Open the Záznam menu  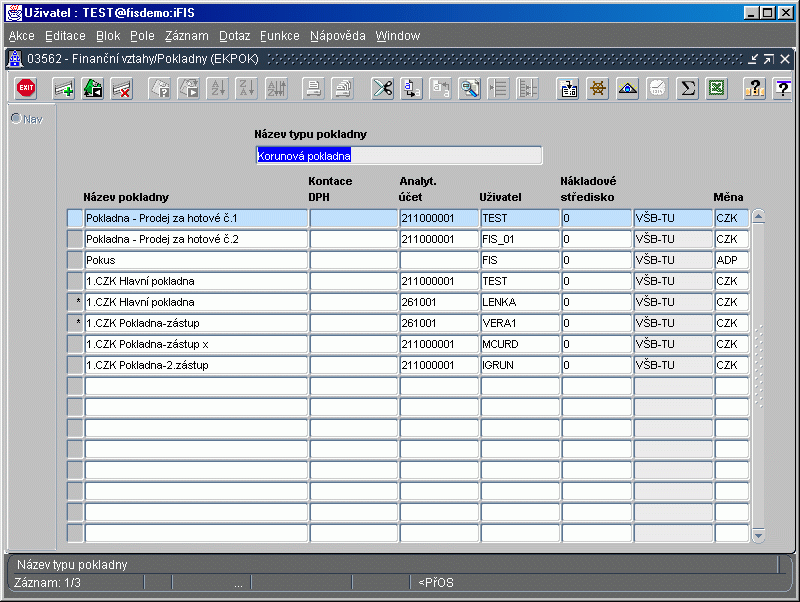187,36
